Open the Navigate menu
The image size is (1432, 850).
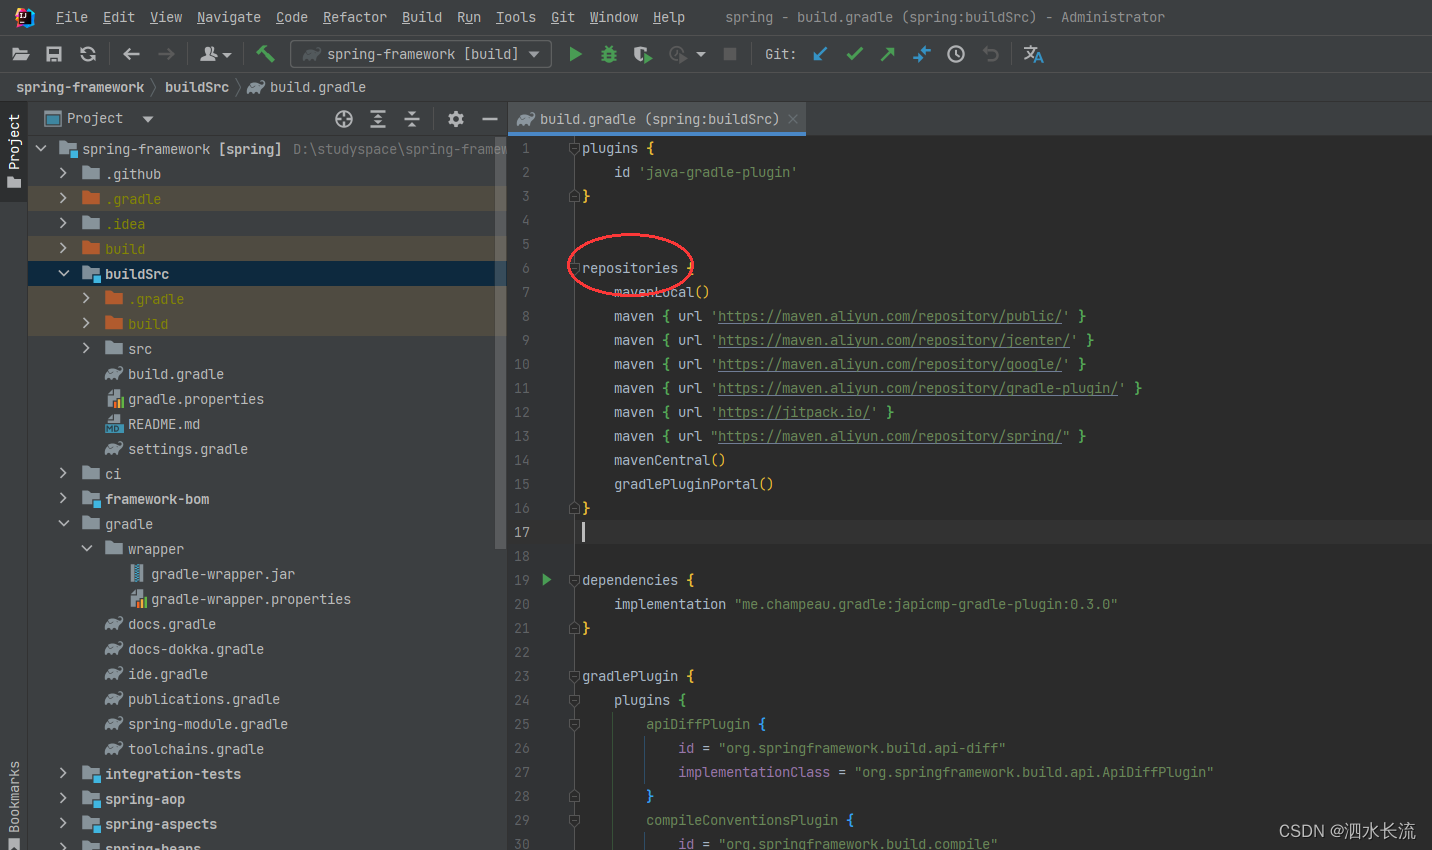(228, 17)
